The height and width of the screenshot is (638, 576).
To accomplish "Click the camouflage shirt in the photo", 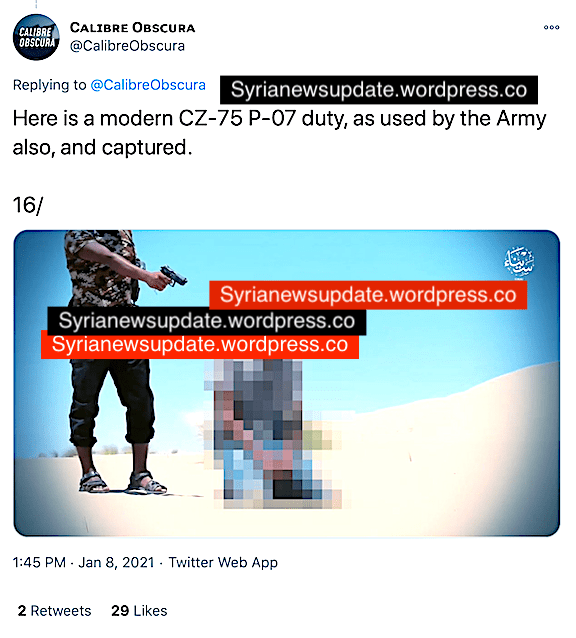I will 100,269.
